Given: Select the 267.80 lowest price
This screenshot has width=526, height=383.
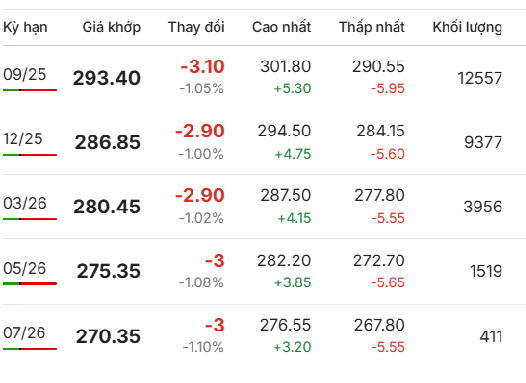Looking at the screenshot, I should pyautogui.click(x=379, y=325).
